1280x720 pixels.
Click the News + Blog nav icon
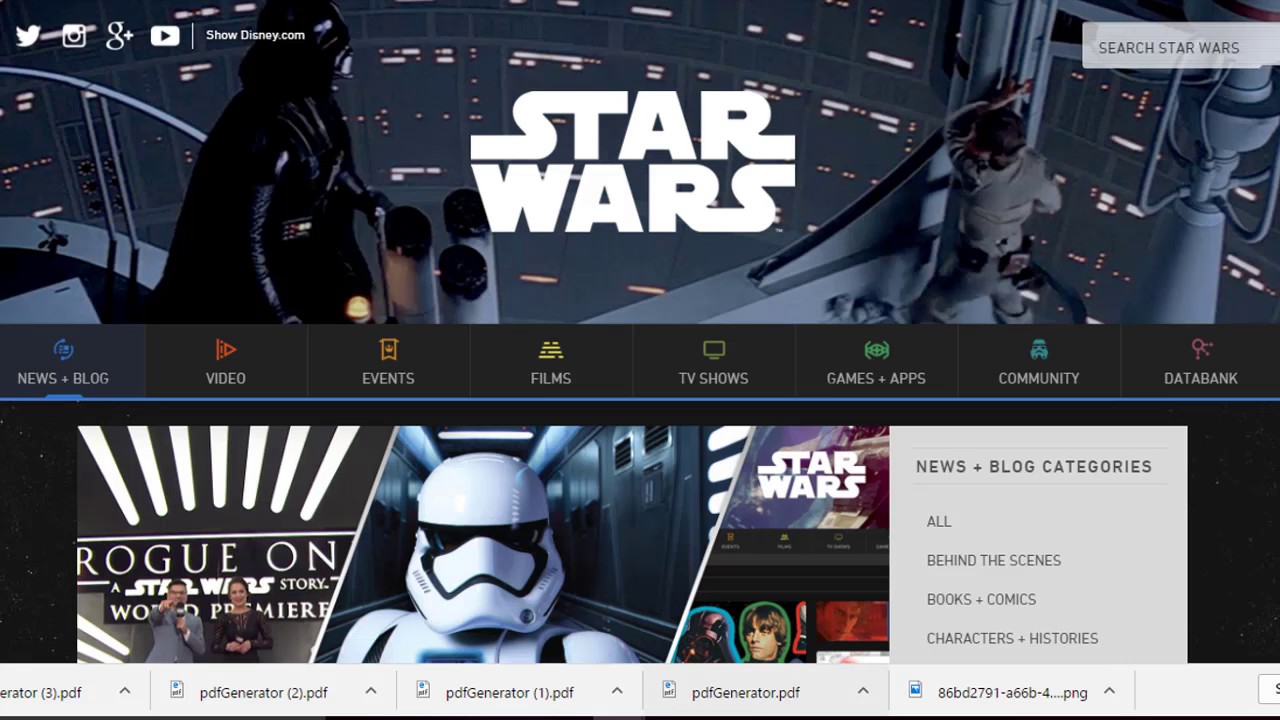(x=63, y=349)
